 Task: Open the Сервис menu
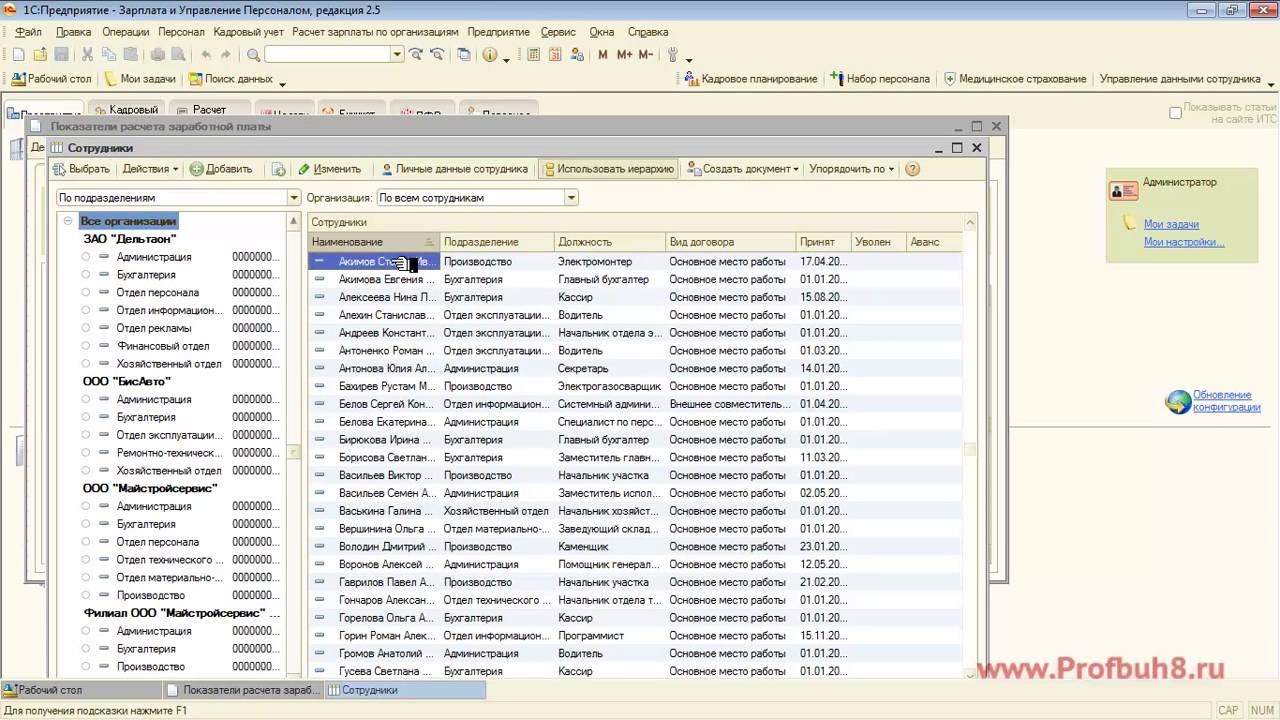[x=558, y=32]
